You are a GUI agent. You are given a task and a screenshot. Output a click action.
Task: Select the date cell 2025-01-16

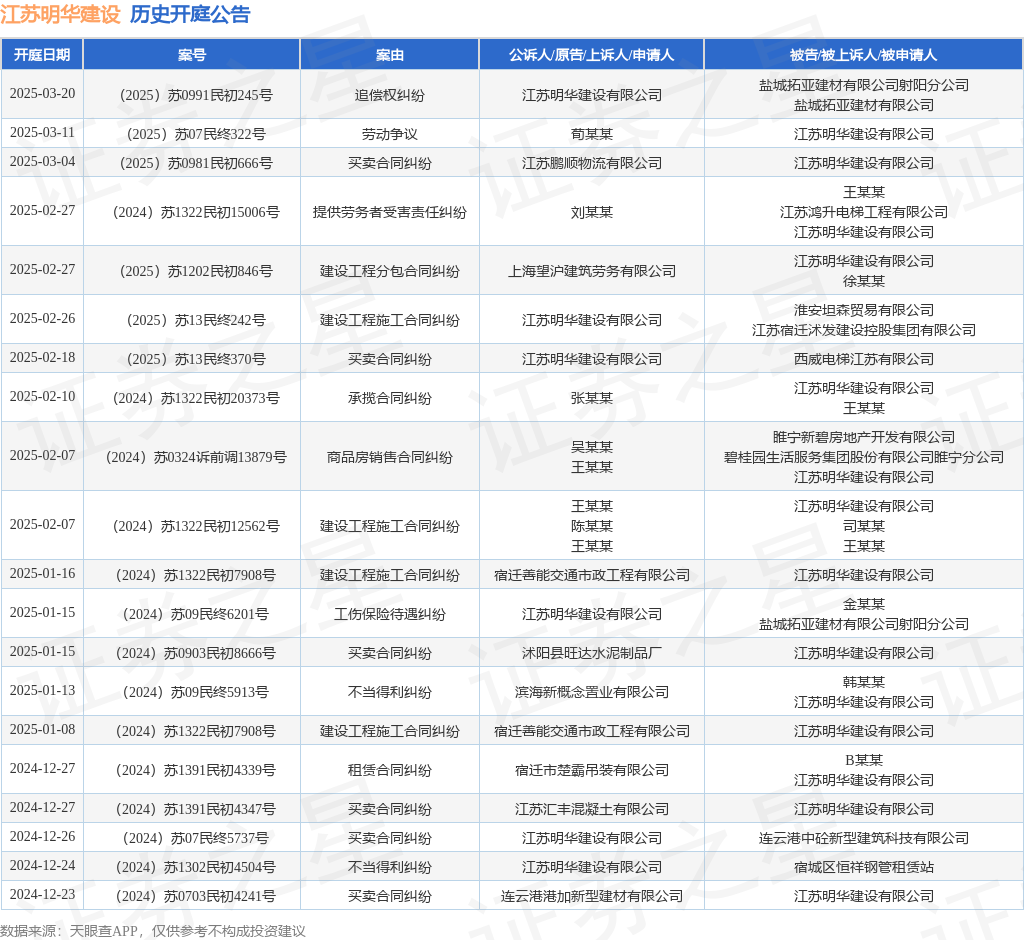(42, 573)
